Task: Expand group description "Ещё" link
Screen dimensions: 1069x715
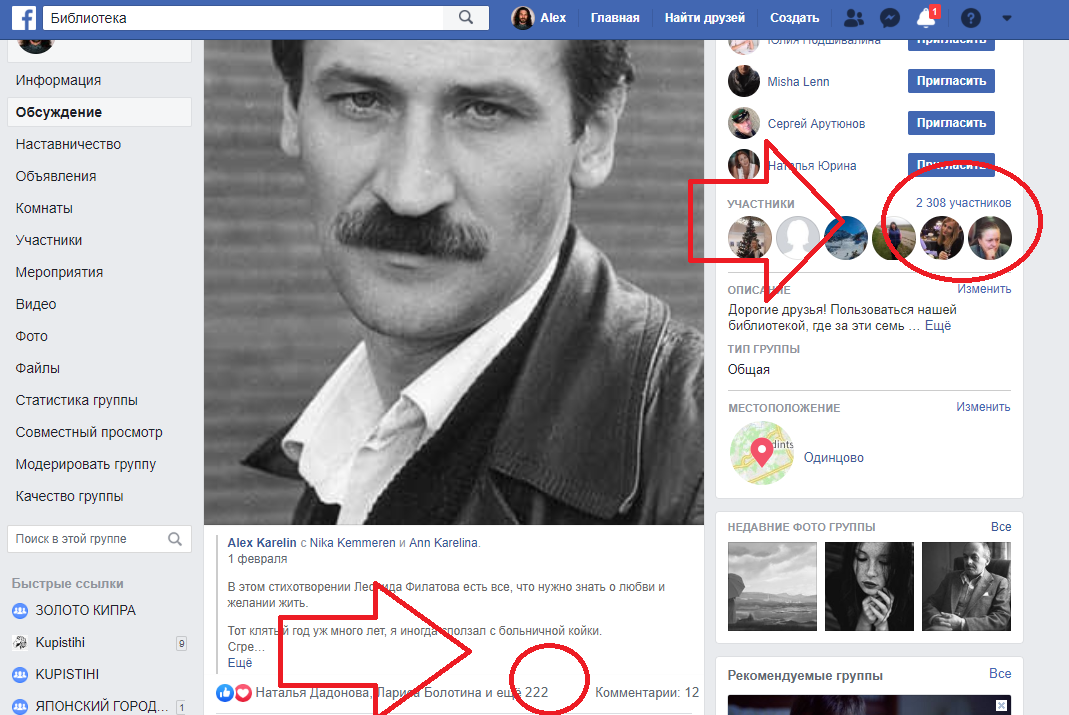Action: pos(938,326)
